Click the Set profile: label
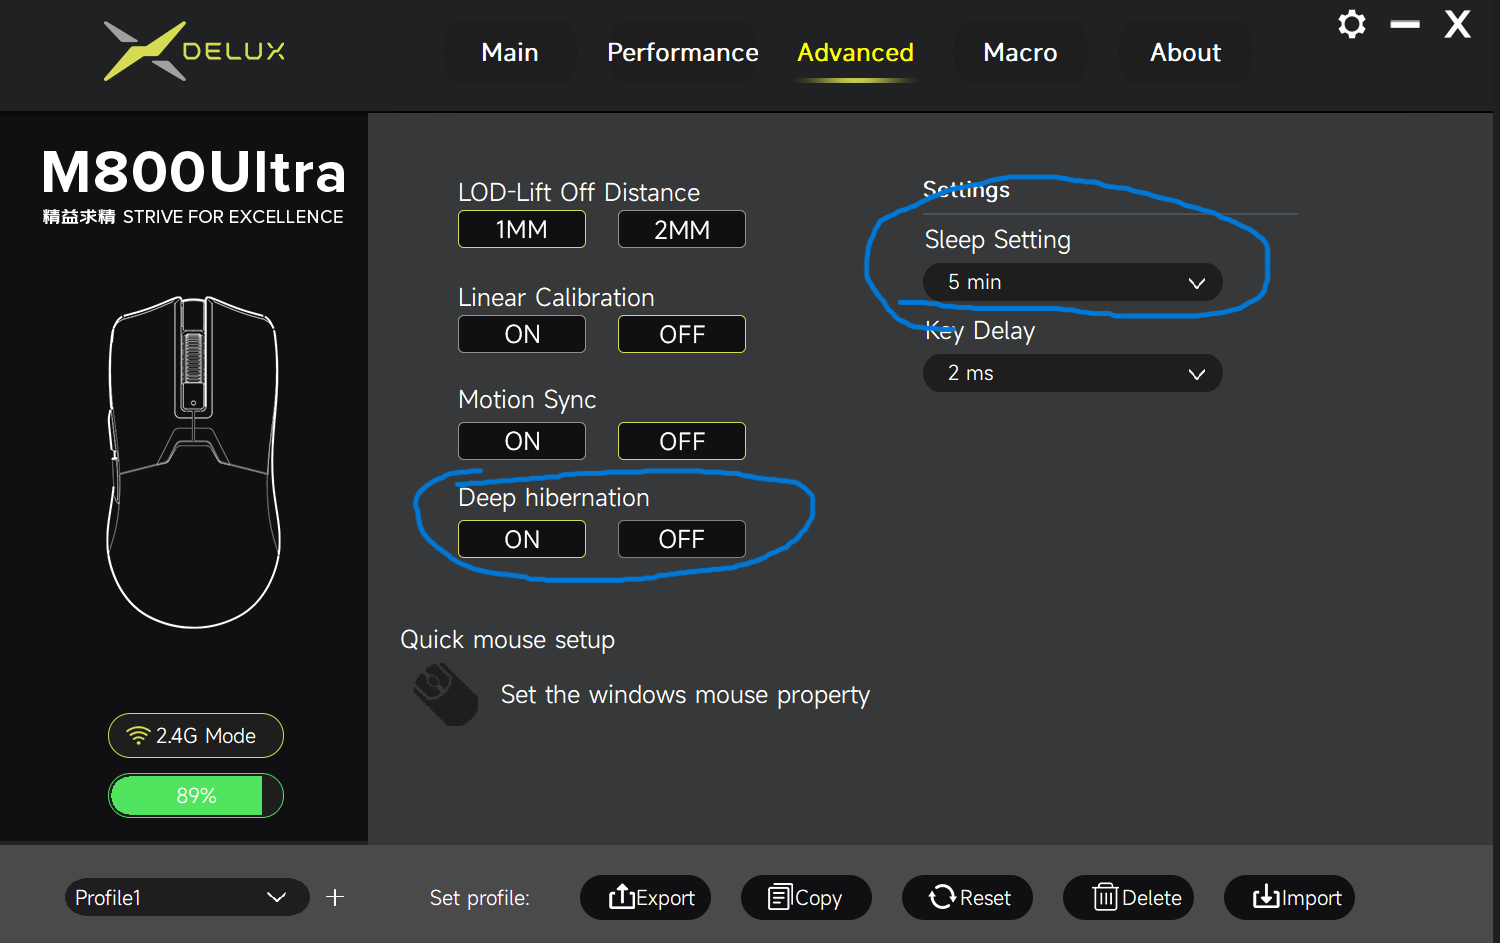Screen dimensions: 1500x943 [x=480, y=898]
